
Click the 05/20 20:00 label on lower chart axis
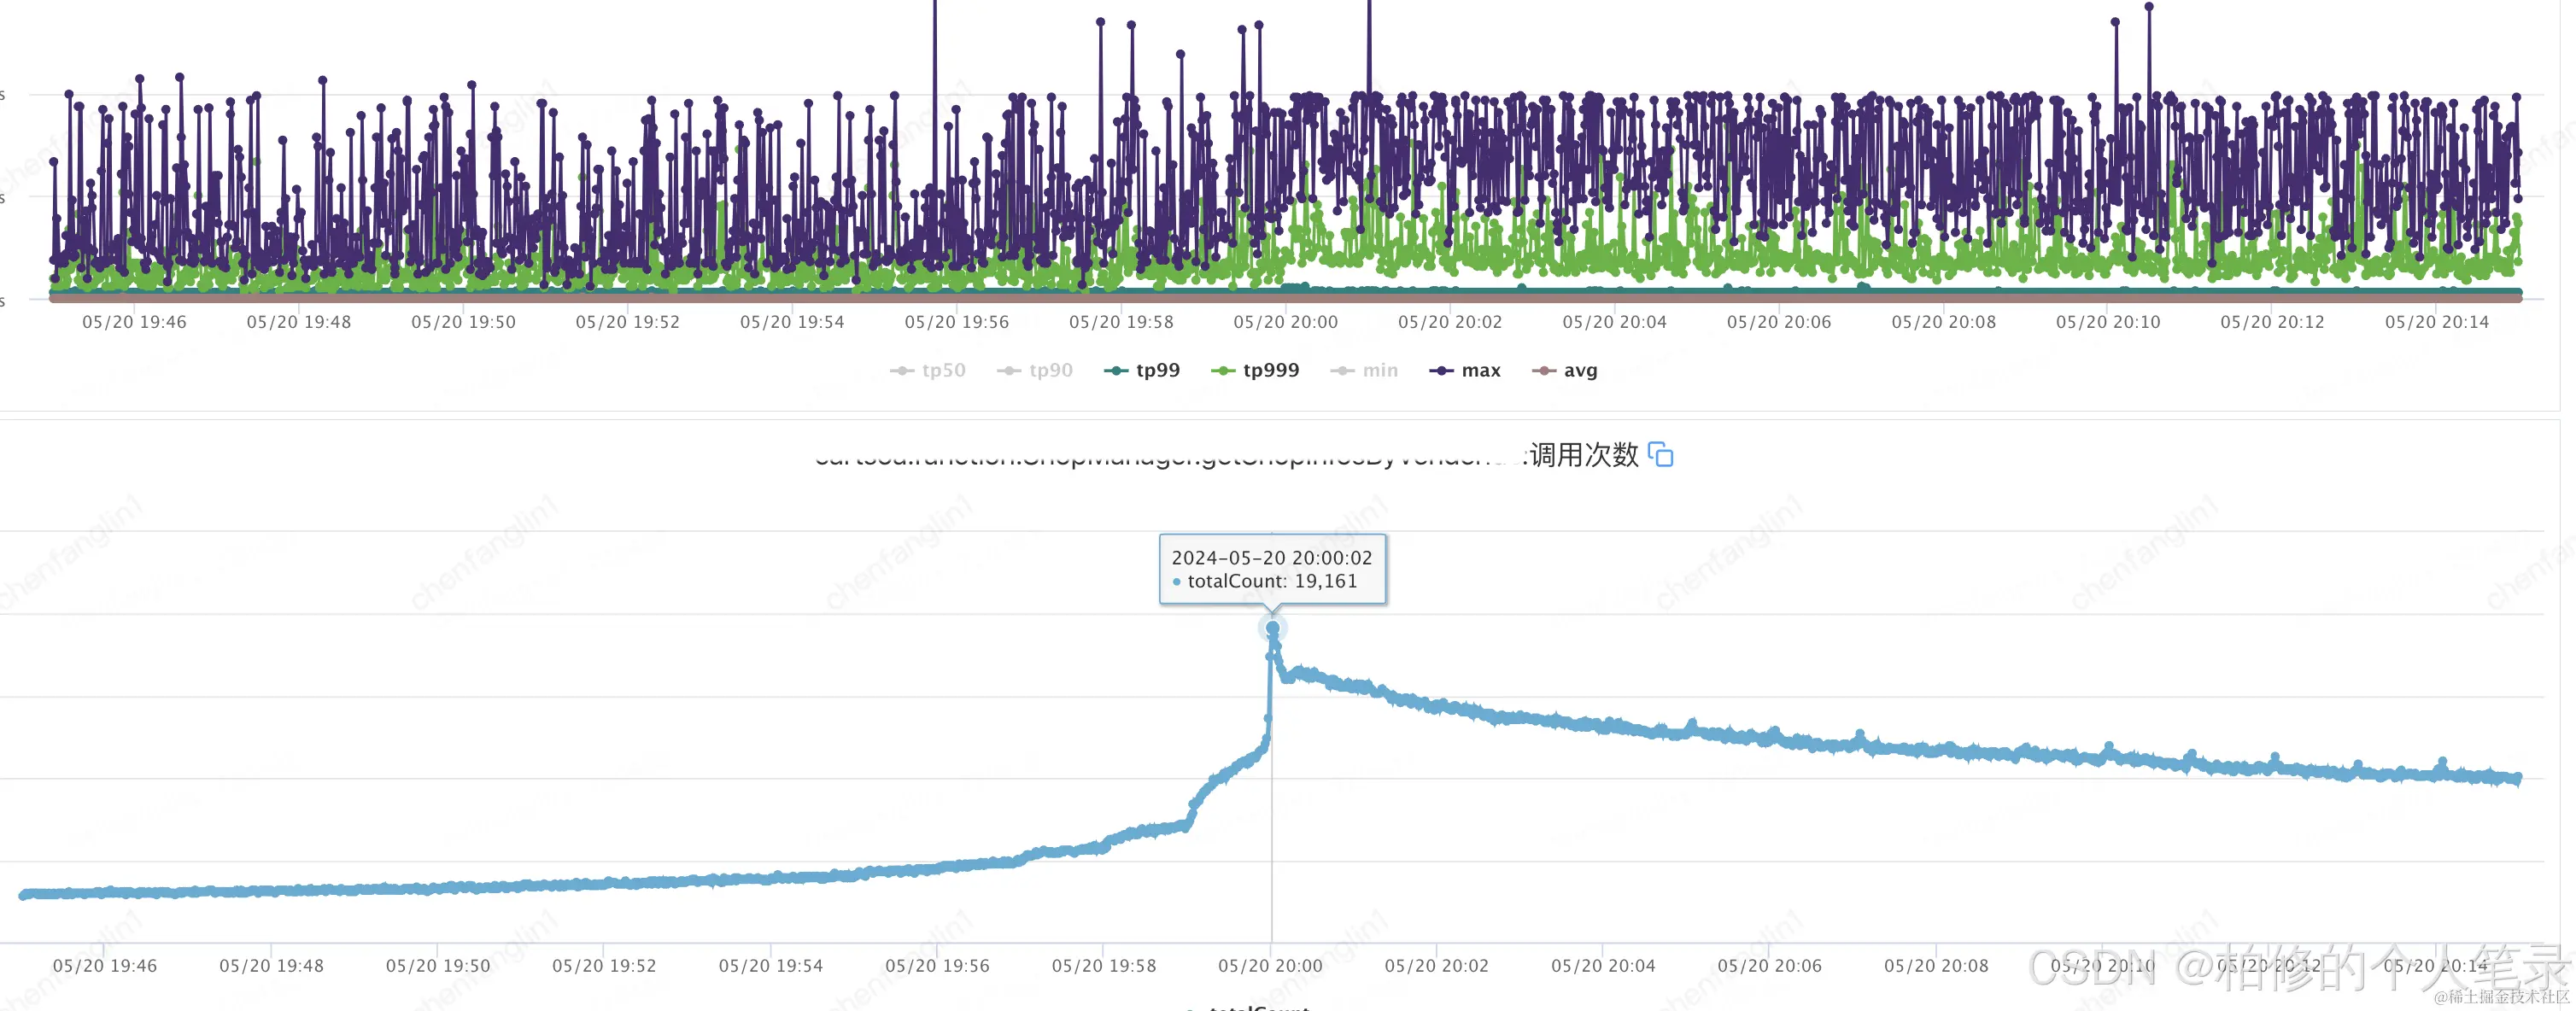pyautogui.click(x=1270, y=966)
